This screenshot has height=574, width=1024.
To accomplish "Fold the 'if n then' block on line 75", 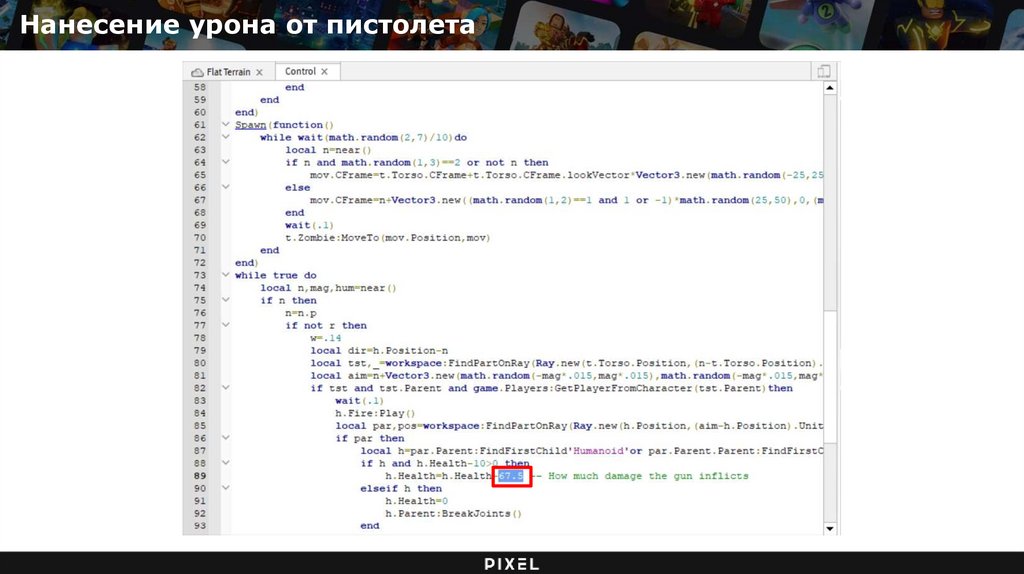I will 225,300.
